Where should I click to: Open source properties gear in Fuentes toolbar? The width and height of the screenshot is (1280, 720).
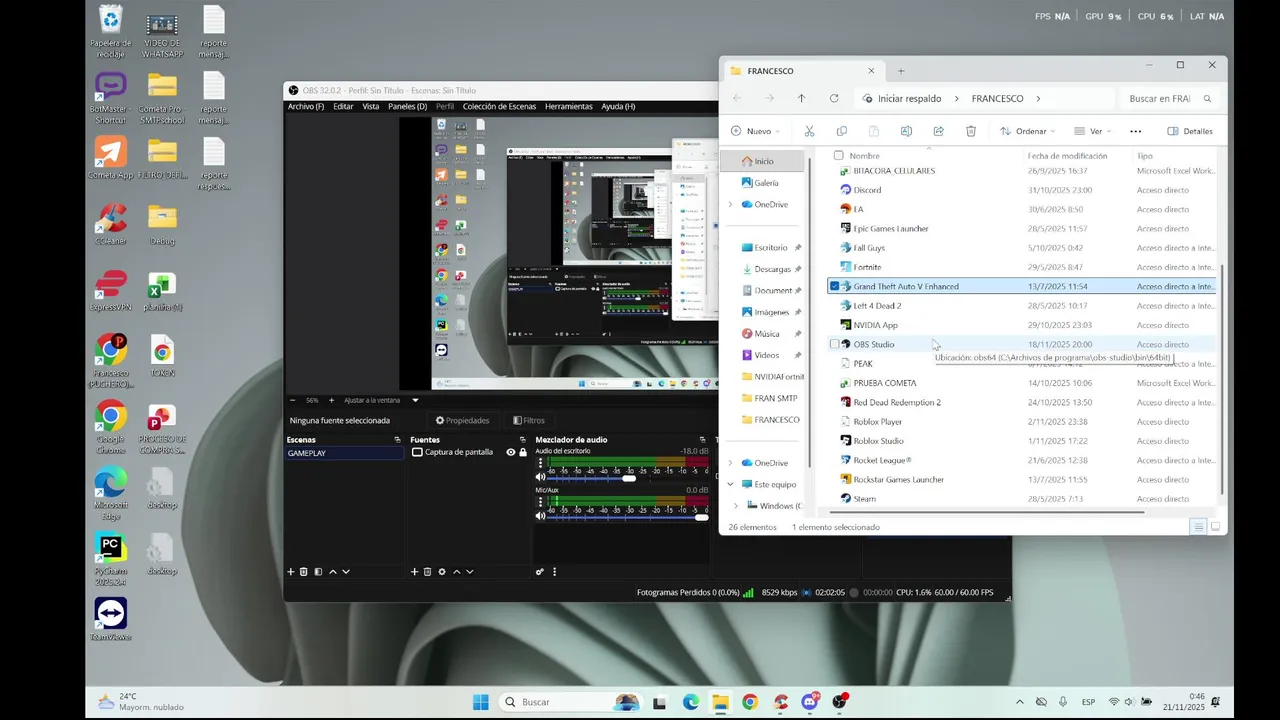pos(442,572)
